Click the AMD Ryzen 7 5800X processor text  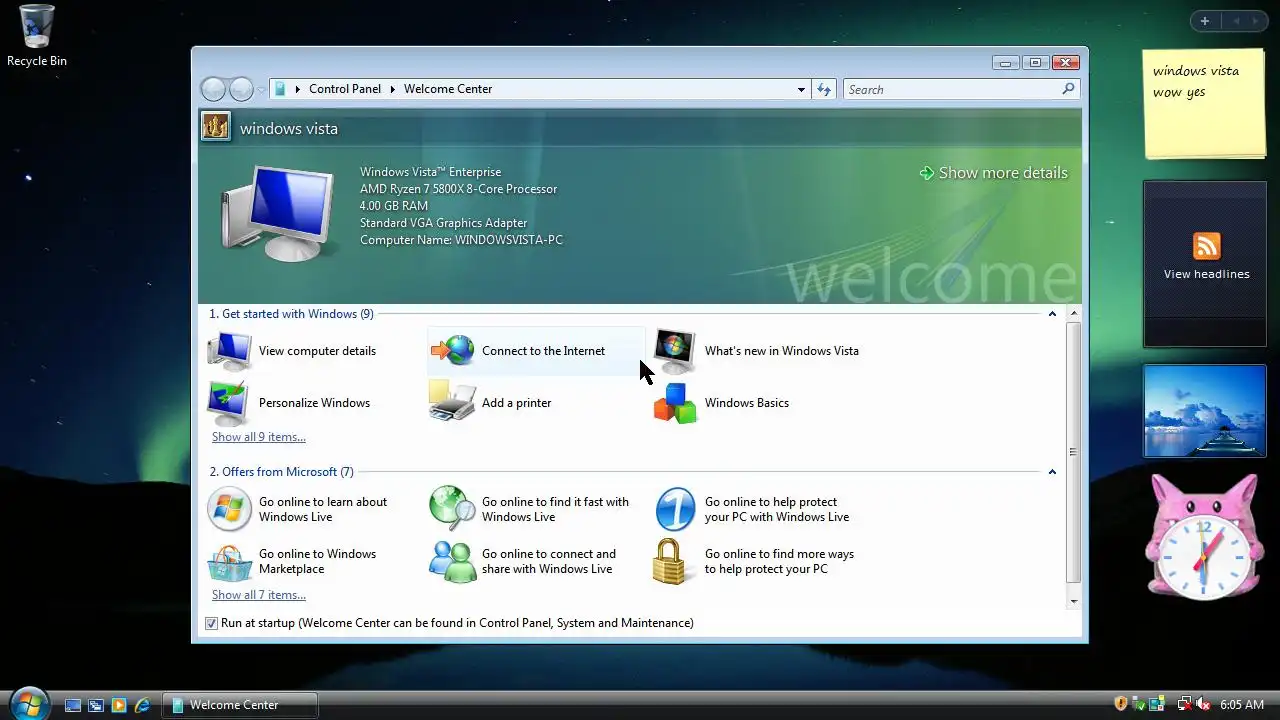pyautogui.click(x=458, y=189)
